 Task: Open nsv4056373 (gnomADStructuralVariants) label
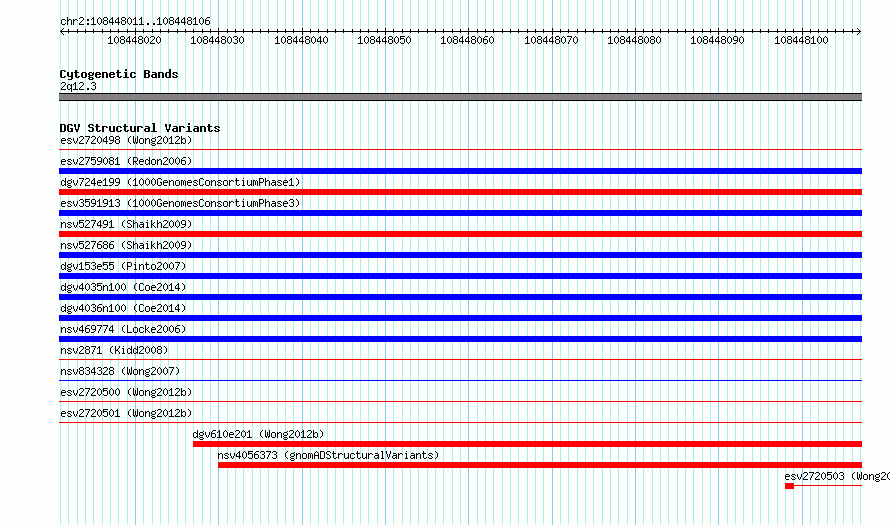328,455
